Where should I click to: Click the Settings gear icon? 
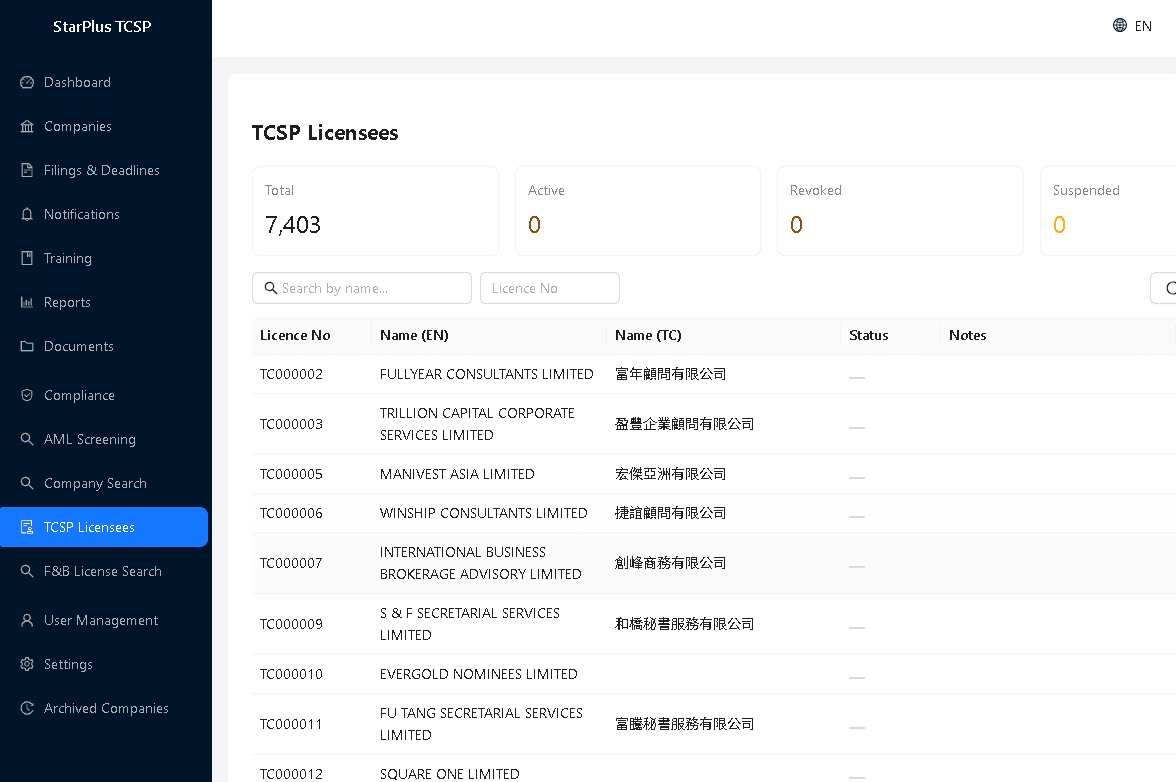[27, 664]
